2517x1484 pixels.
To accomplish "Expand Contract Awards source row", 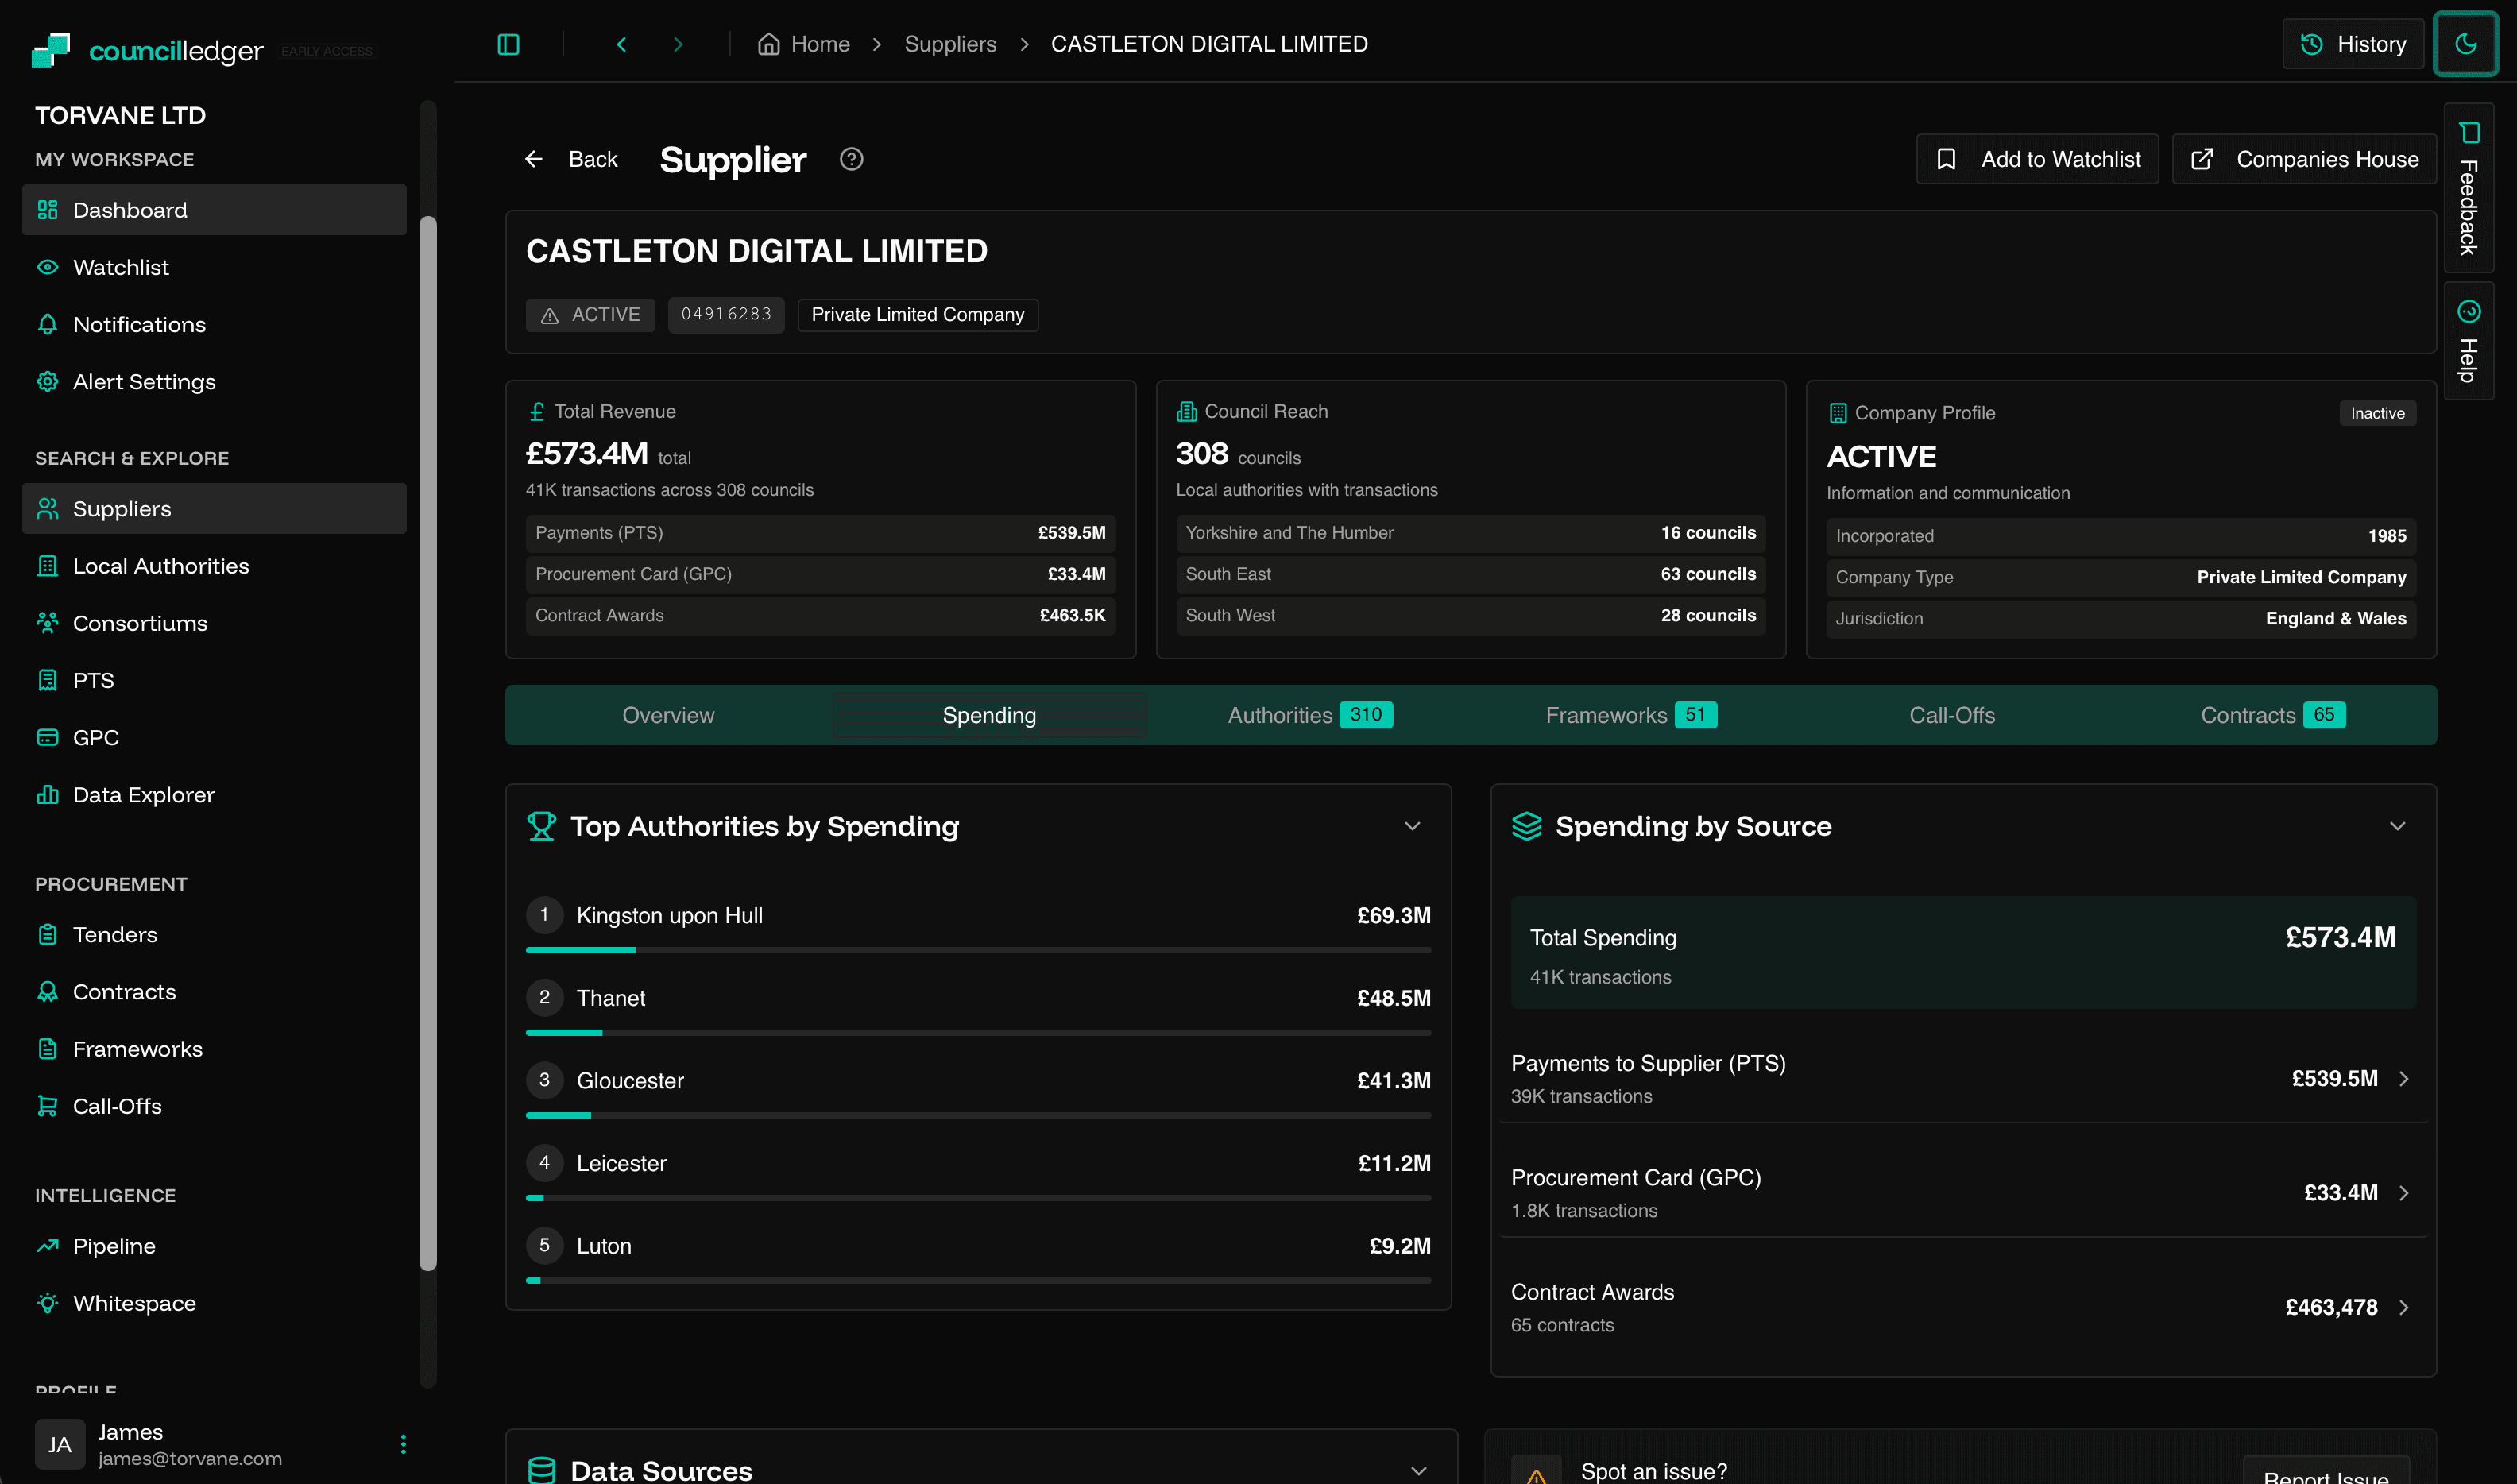I will pyautogui.click(x=1963, y=1307).
